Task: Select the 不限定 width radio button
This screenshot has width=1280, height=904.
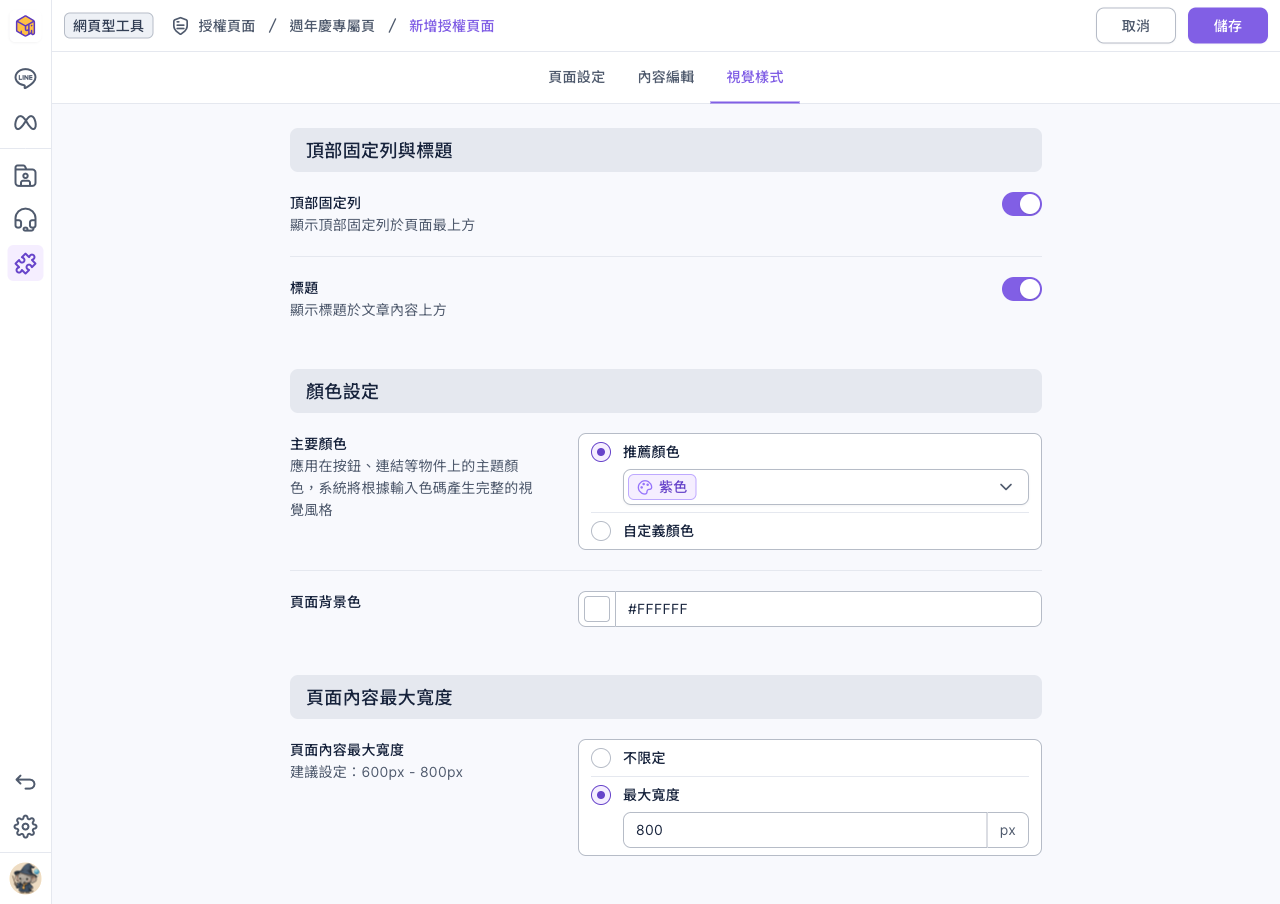Action: 601,758
